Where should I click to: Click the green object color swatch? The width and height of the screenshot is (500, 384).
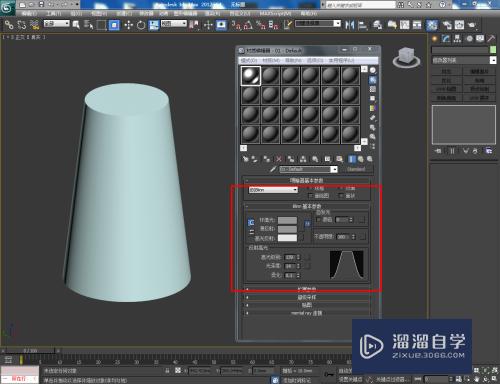pyautogui.click(x=493, y=50)
